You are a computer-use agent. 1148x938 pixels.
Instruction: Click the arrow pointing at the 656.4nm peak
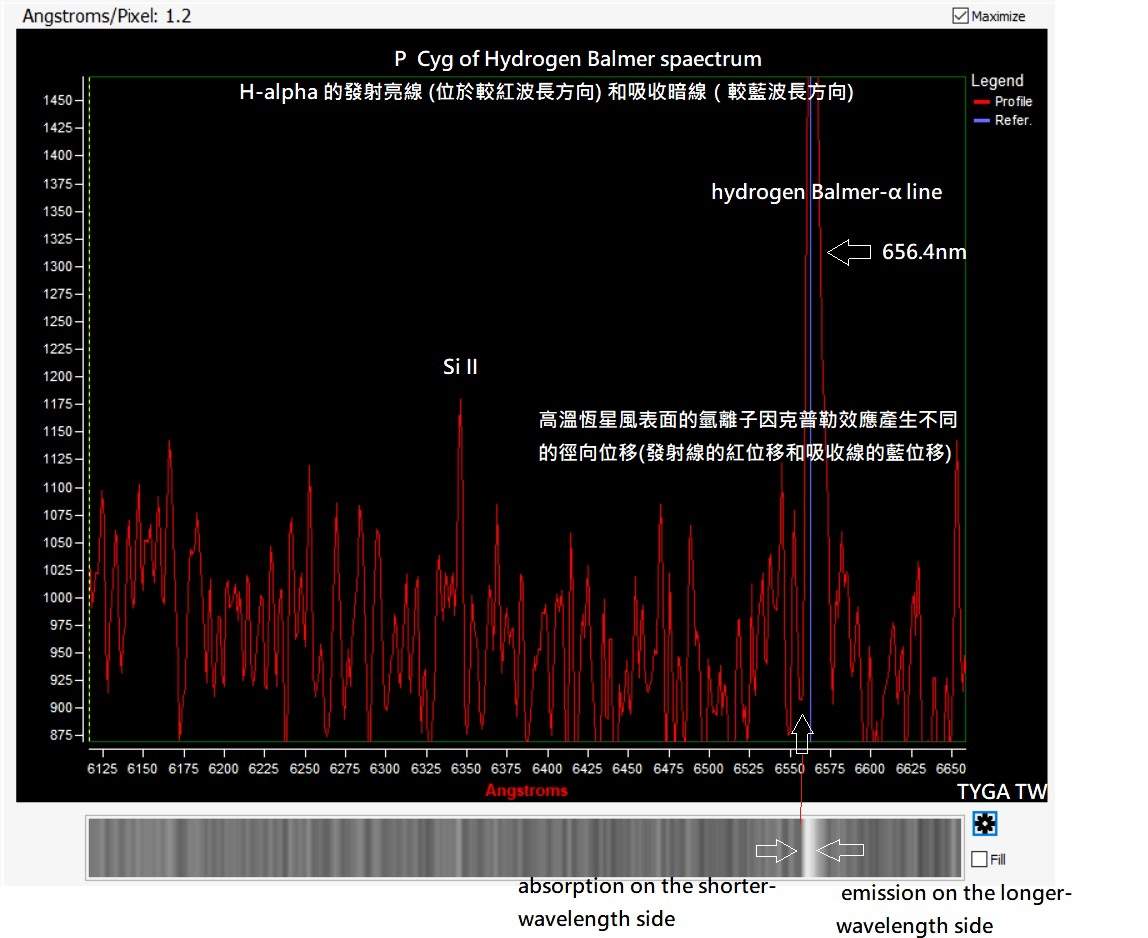point(850,253)
